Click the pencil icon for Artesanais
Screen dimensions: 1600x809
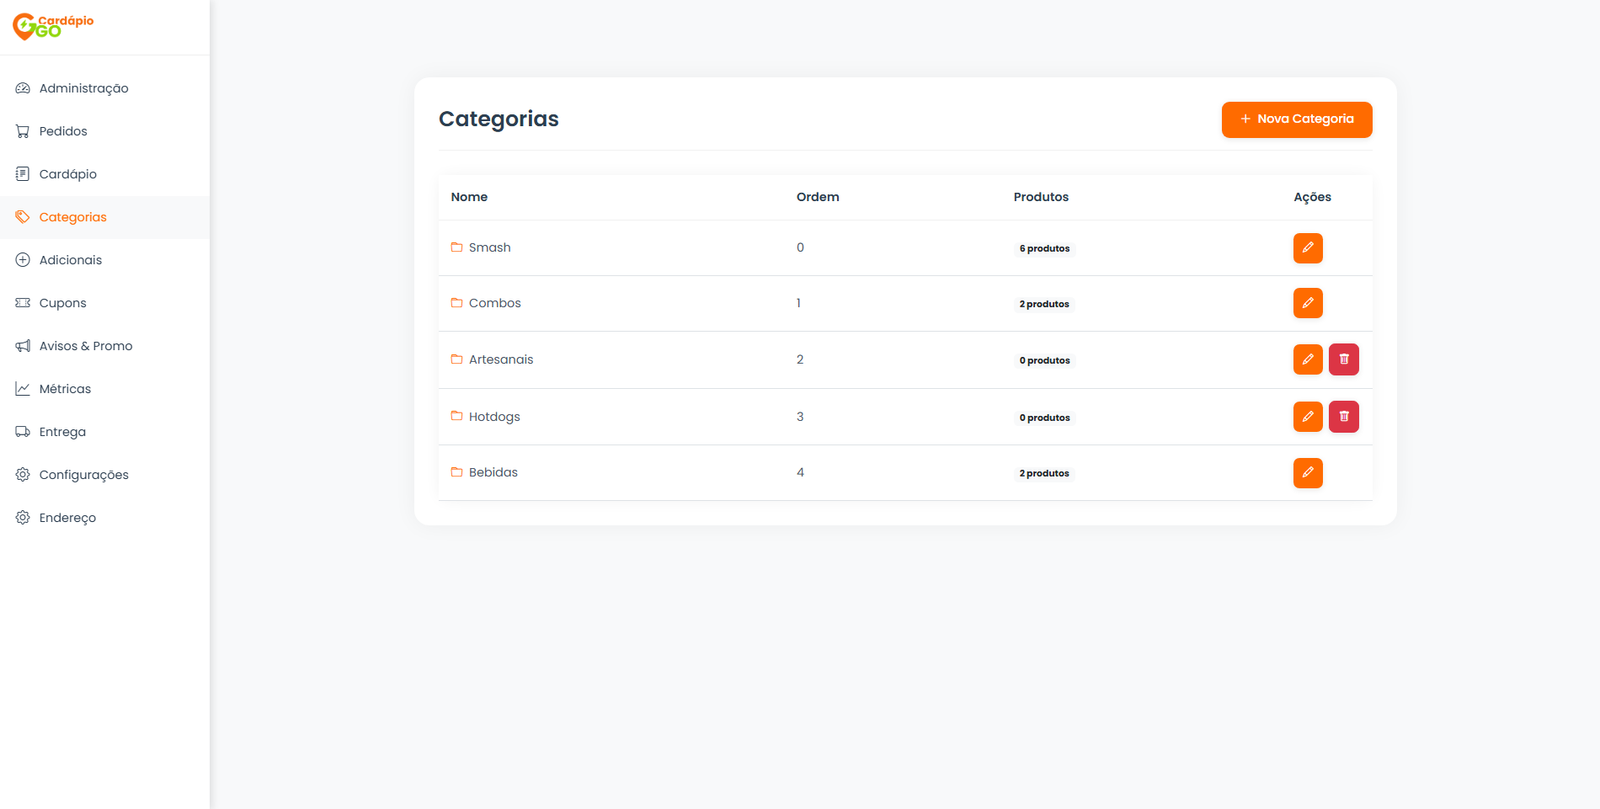pos(1307,359)
